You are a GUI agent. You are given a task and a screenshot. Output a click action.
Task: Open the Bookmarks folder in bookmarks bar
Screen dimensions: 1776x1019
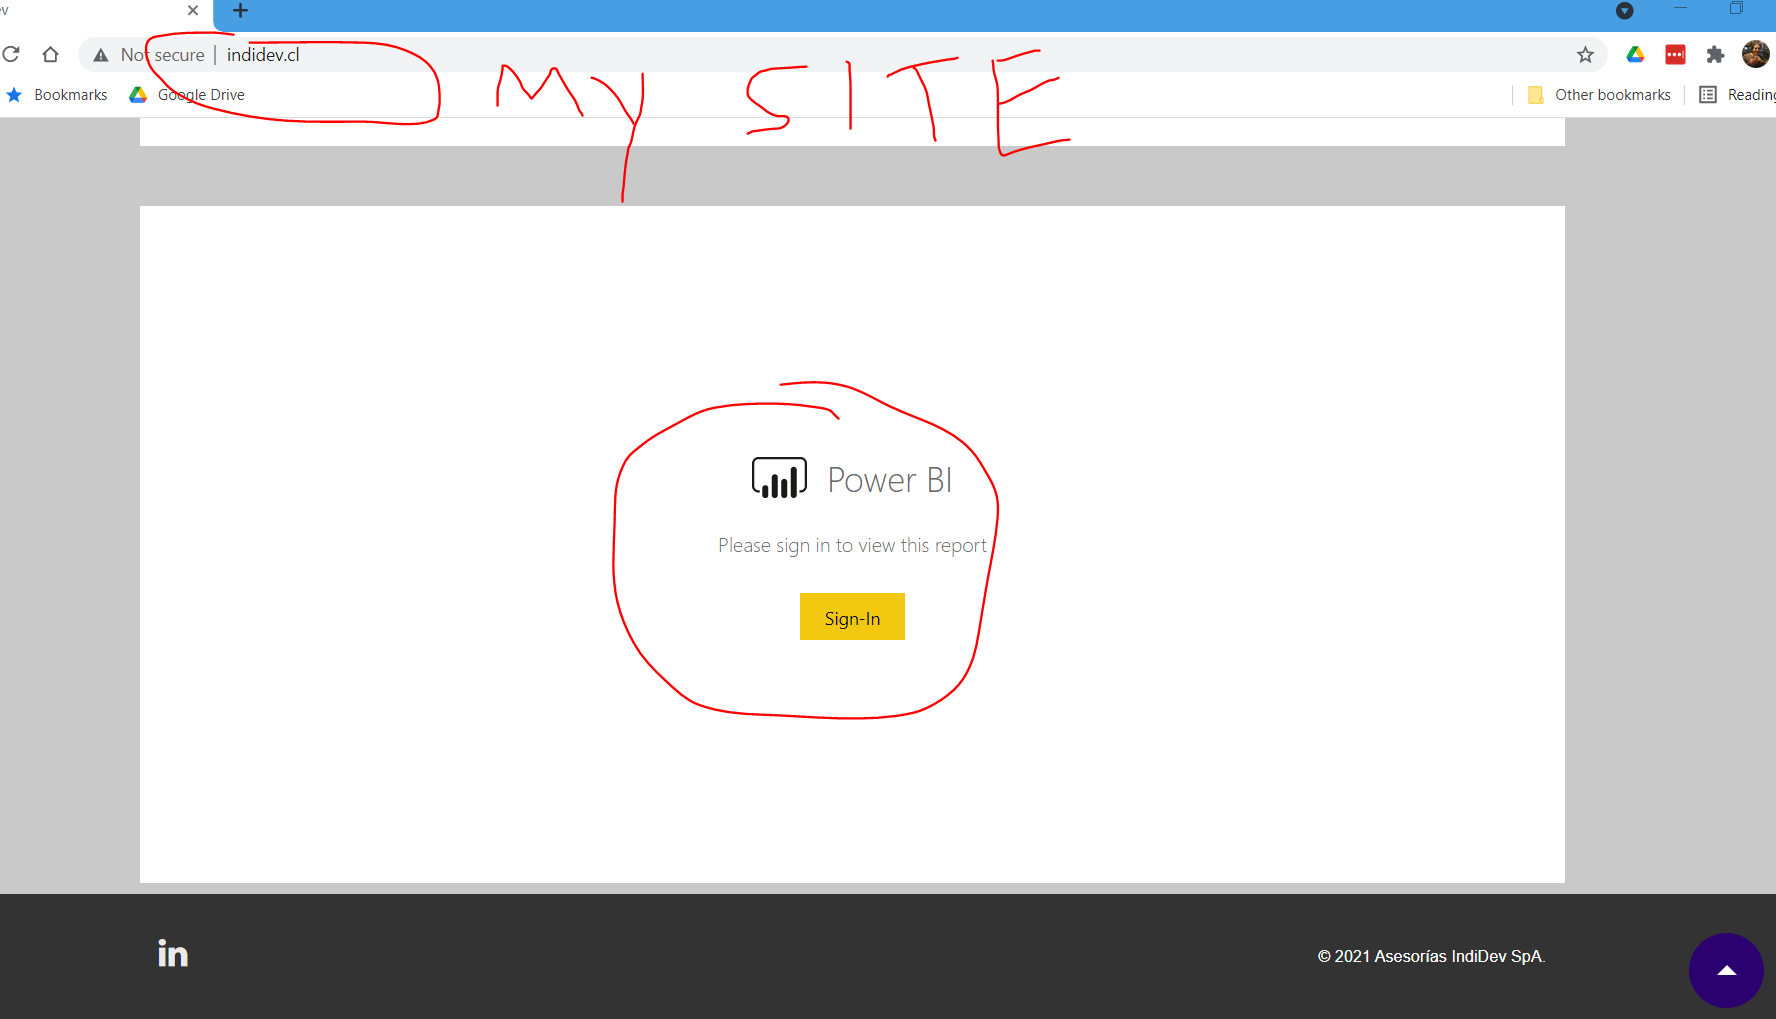[57, 95]
